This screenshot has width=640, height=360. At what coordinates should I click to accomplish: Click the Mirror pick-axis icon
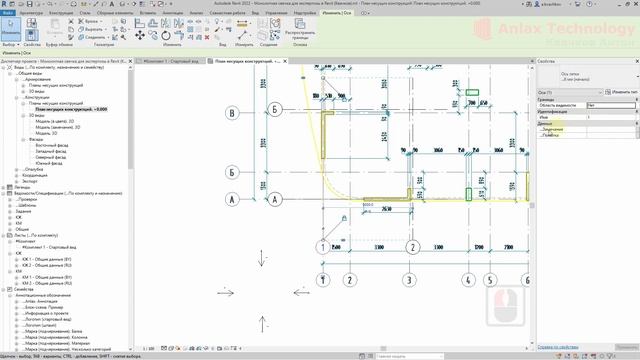[x=166, y=23]
